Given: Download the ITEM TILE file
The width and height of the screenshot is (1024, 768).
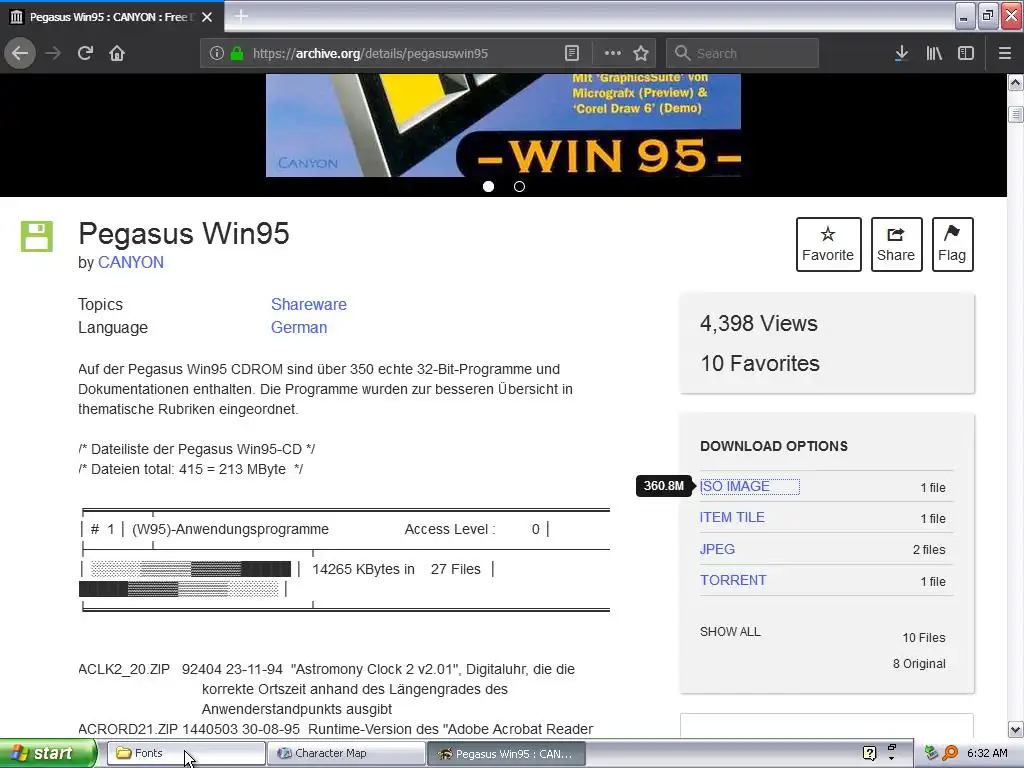Looking at the screenshot, I should 732,517.
